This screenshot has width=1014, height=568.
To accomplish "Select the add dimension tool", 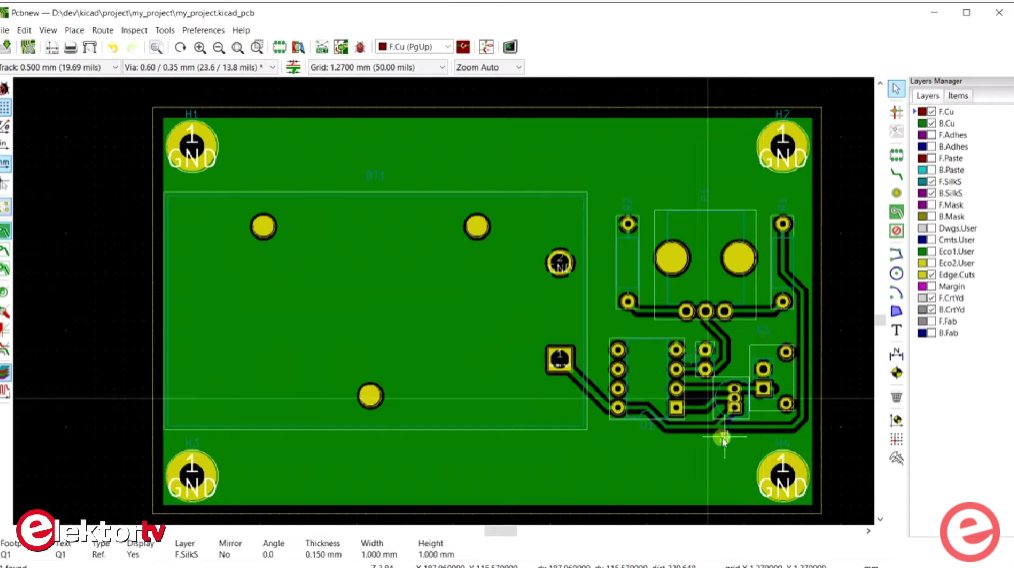I will 896,354.
